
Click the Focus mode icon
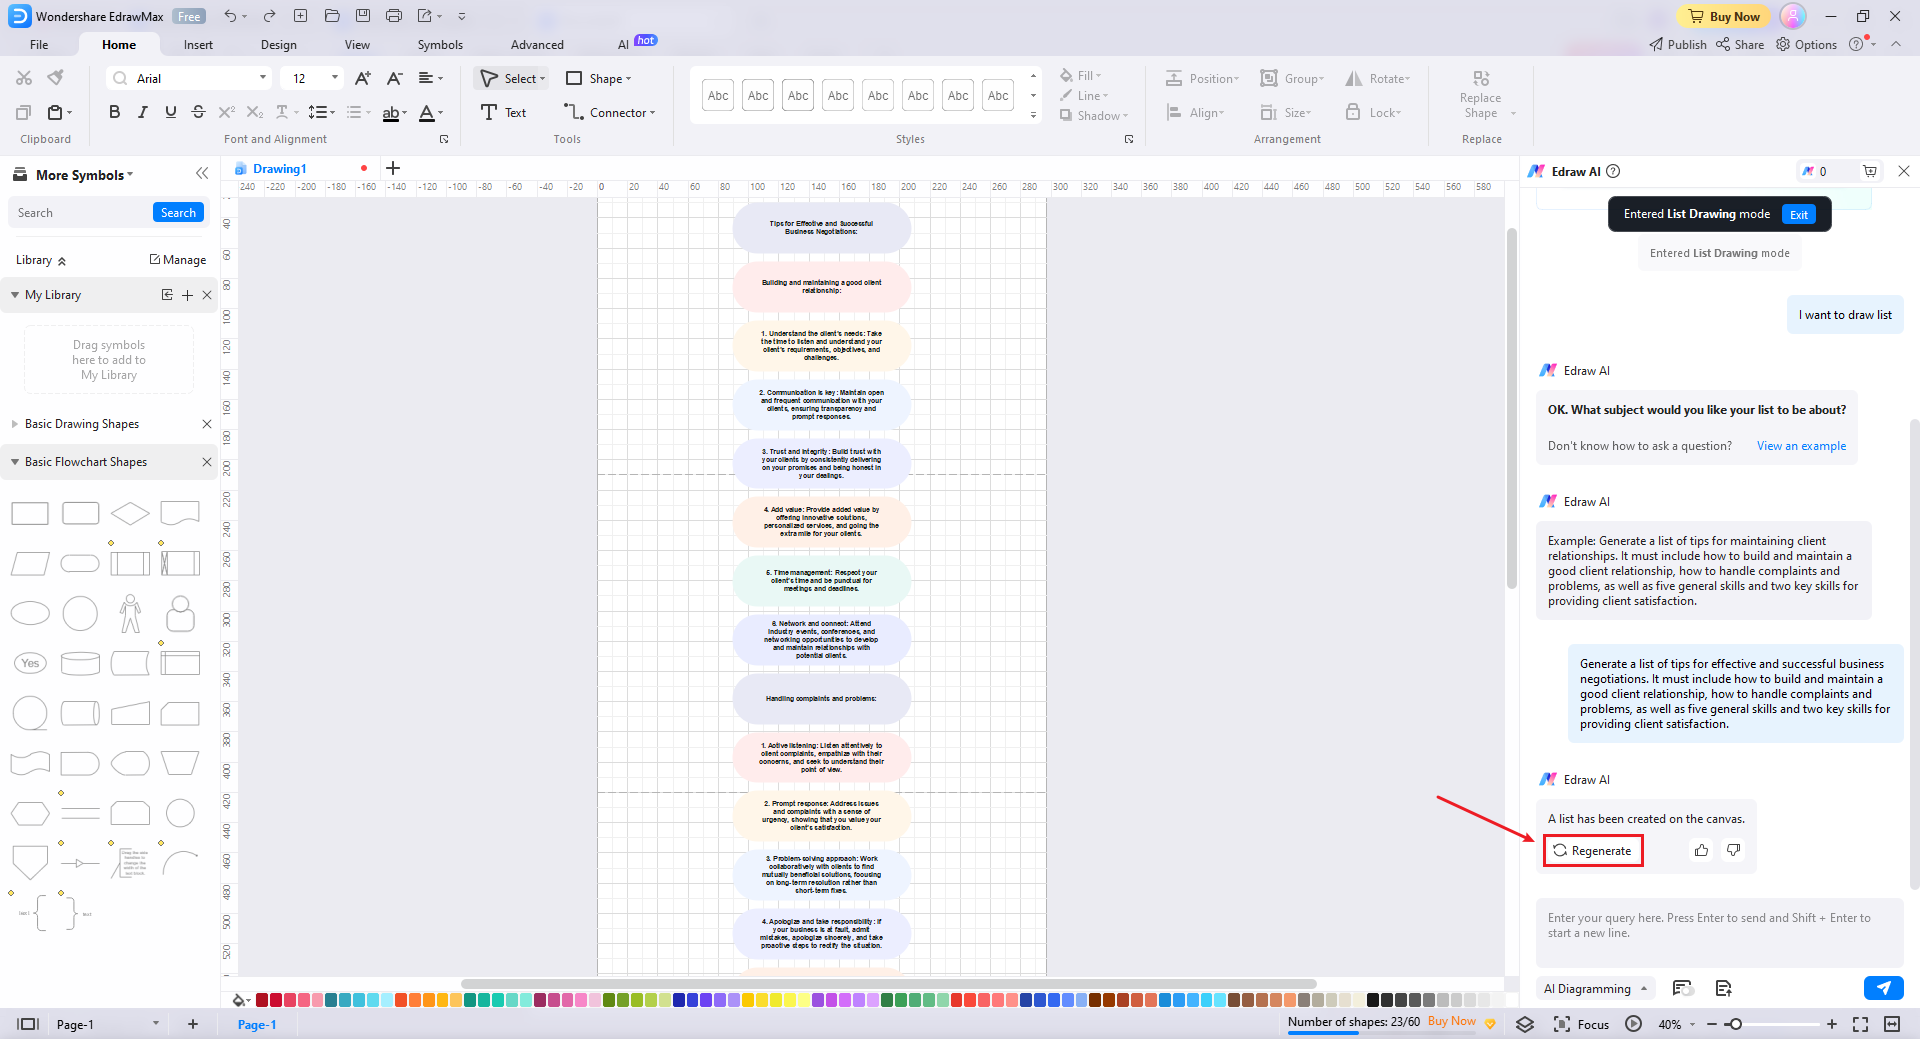pyautogui.click(x=1562, y=1024)
